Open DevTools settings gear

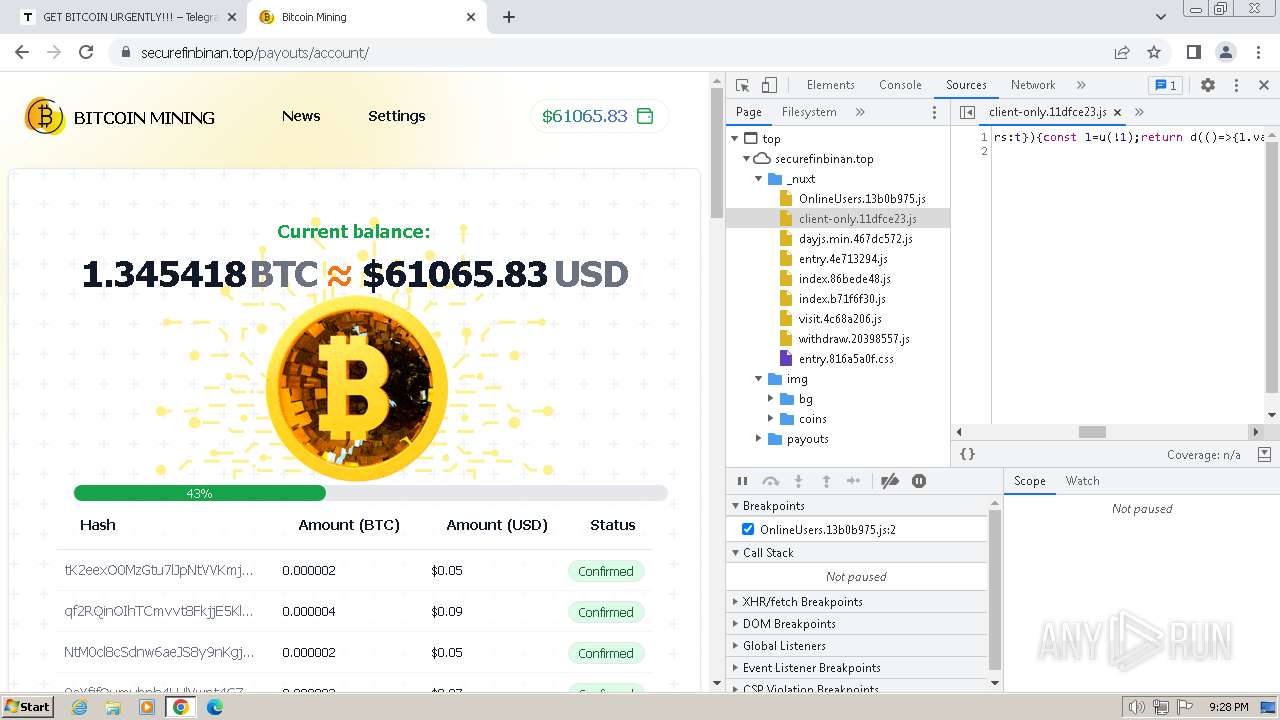(x=1208, y=85)
